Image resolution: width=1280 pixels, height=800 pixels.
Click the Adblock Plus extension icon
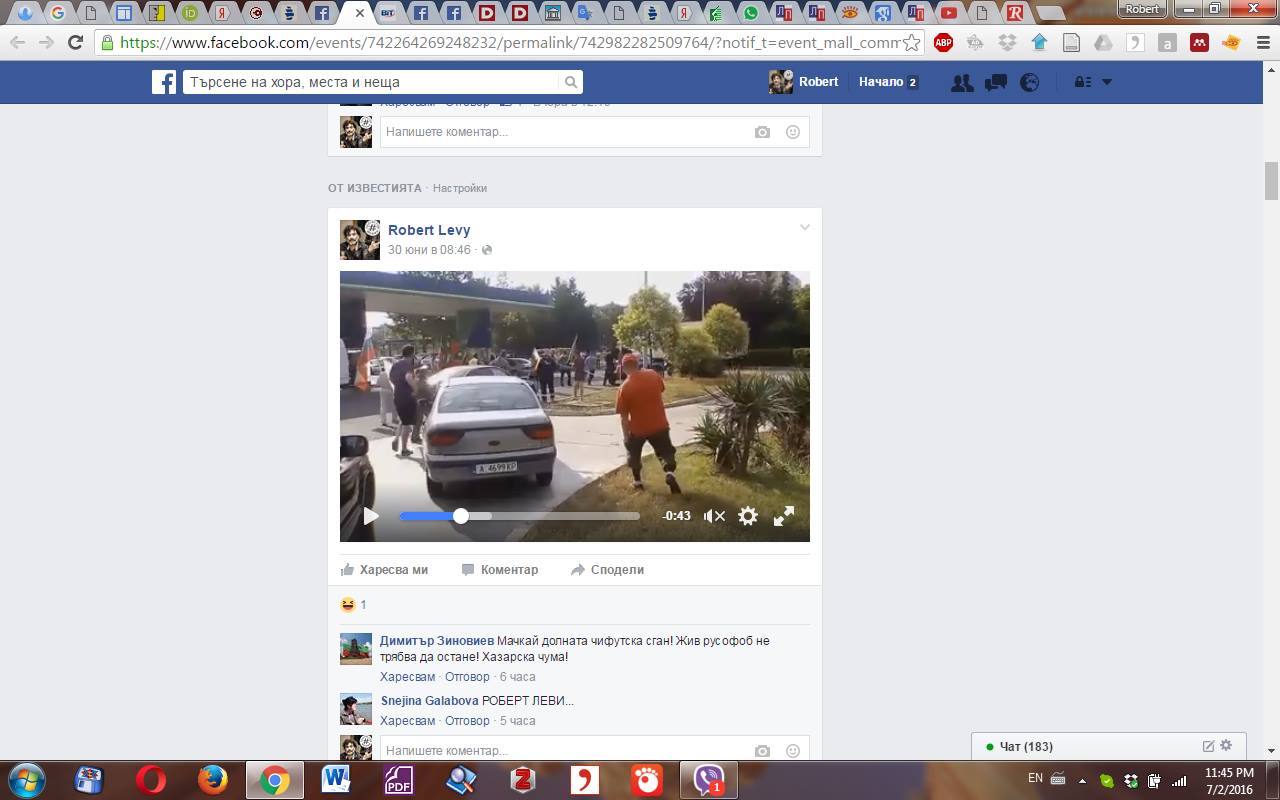[943, 43]
